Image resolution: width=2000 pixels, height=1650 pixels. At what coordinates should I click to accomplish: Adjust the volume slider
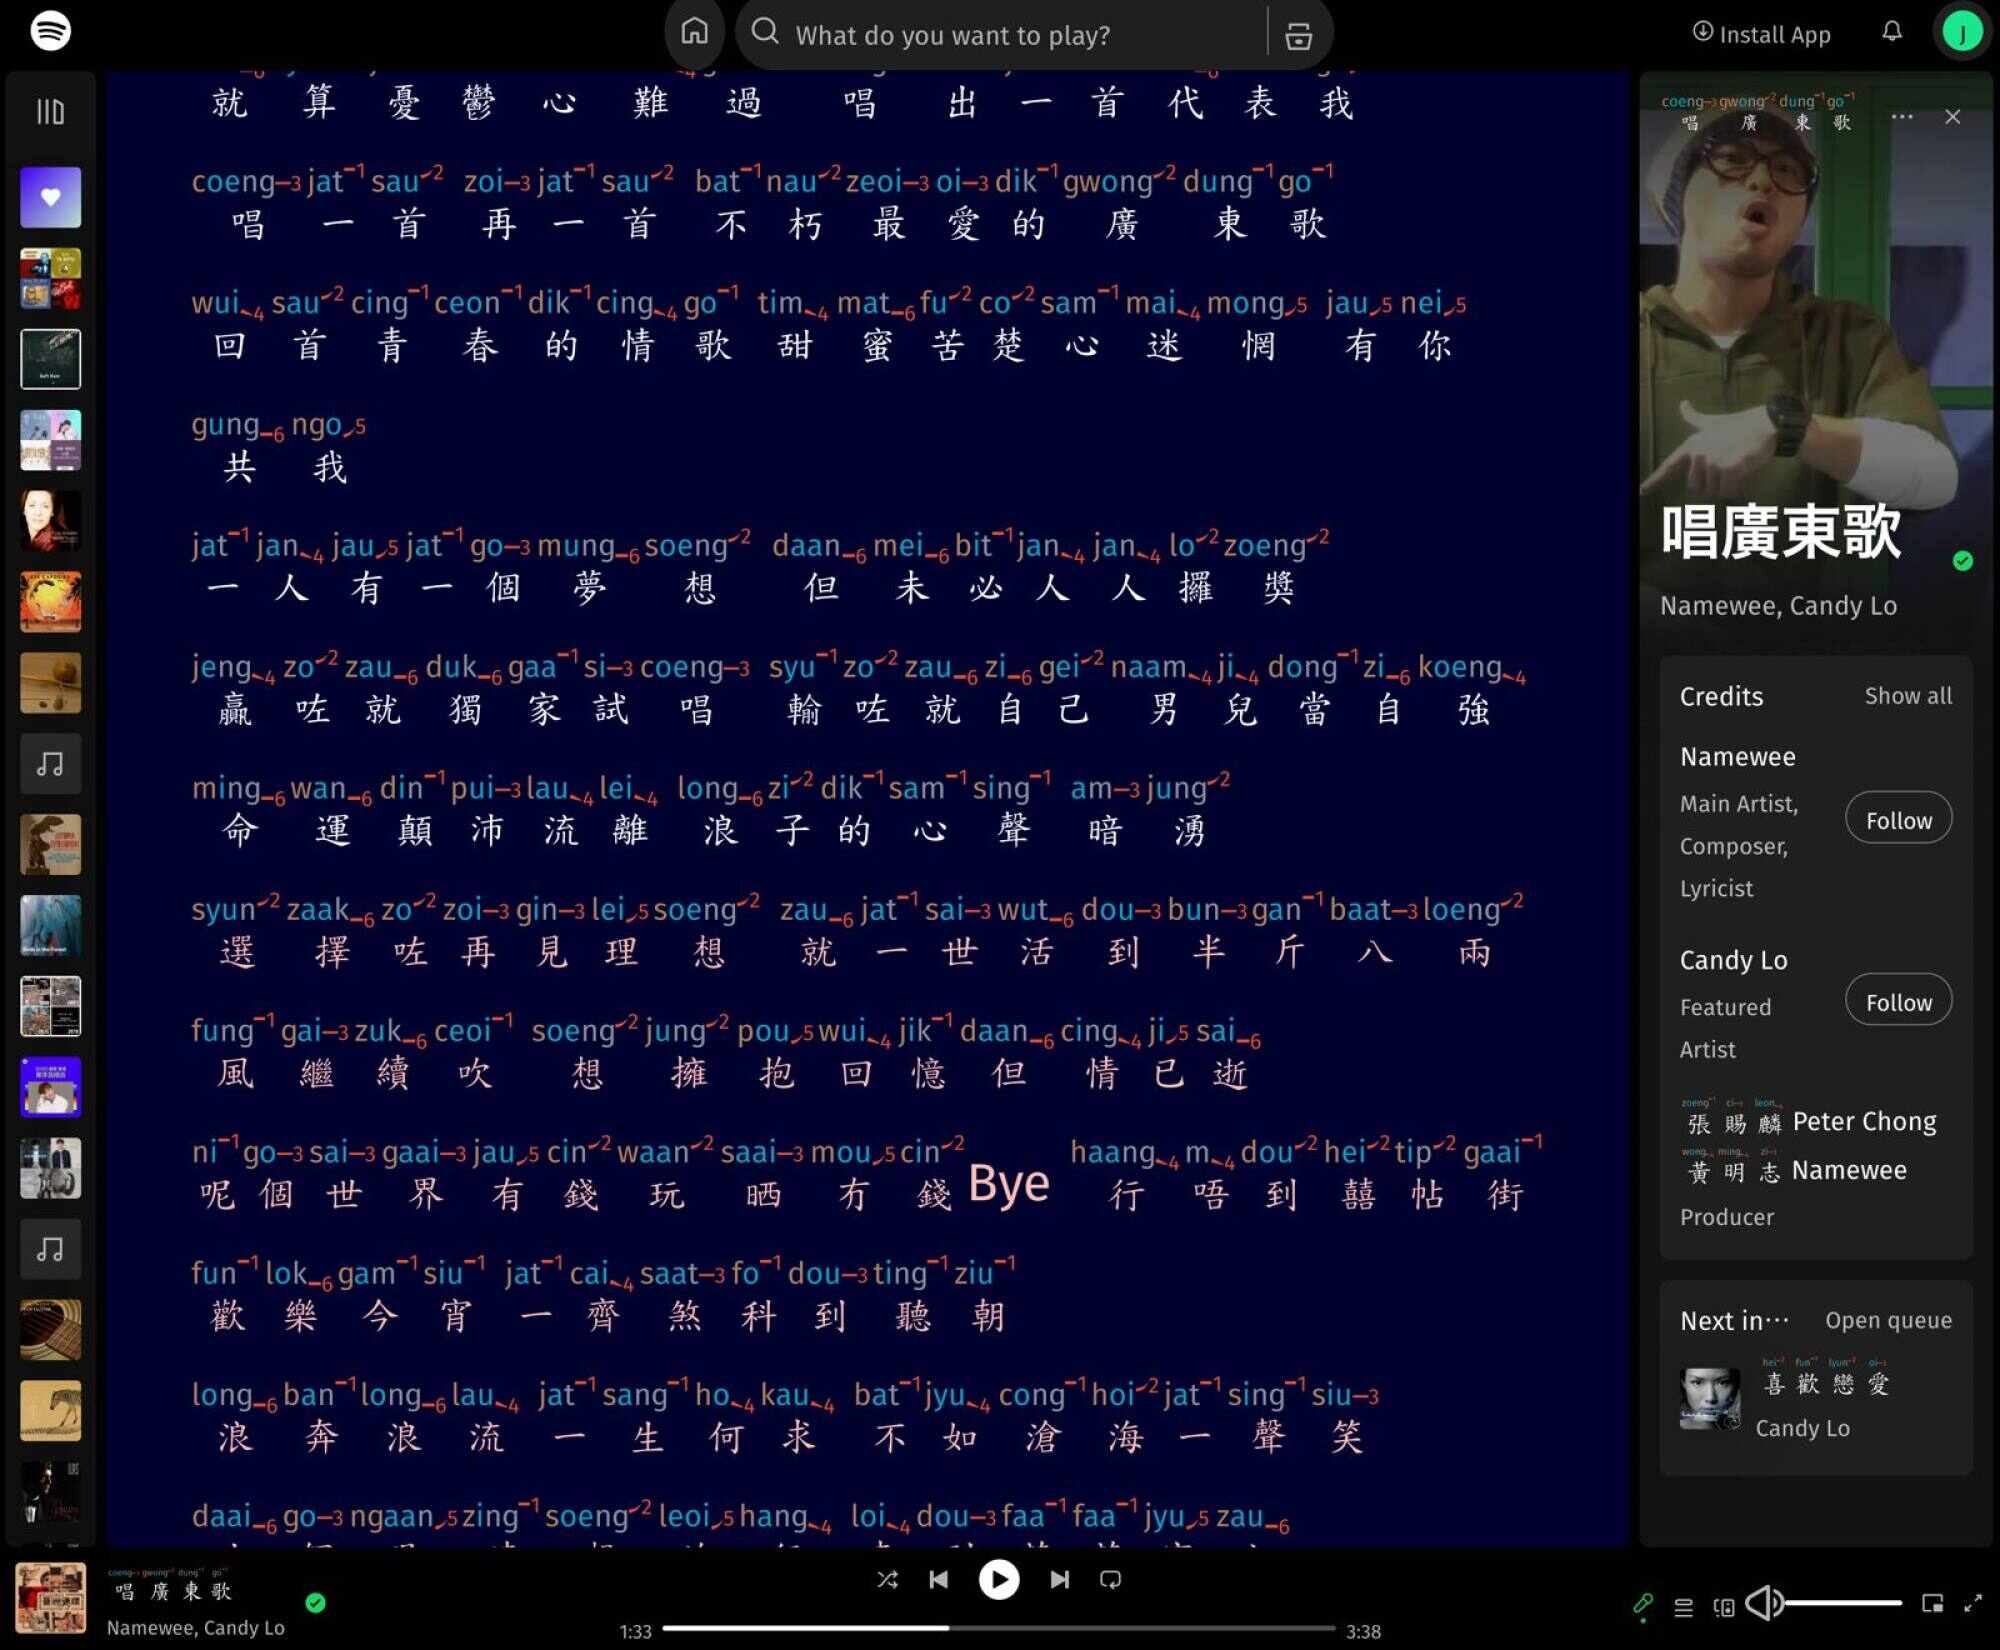pyautogui.click(x=1844, y=1603)
